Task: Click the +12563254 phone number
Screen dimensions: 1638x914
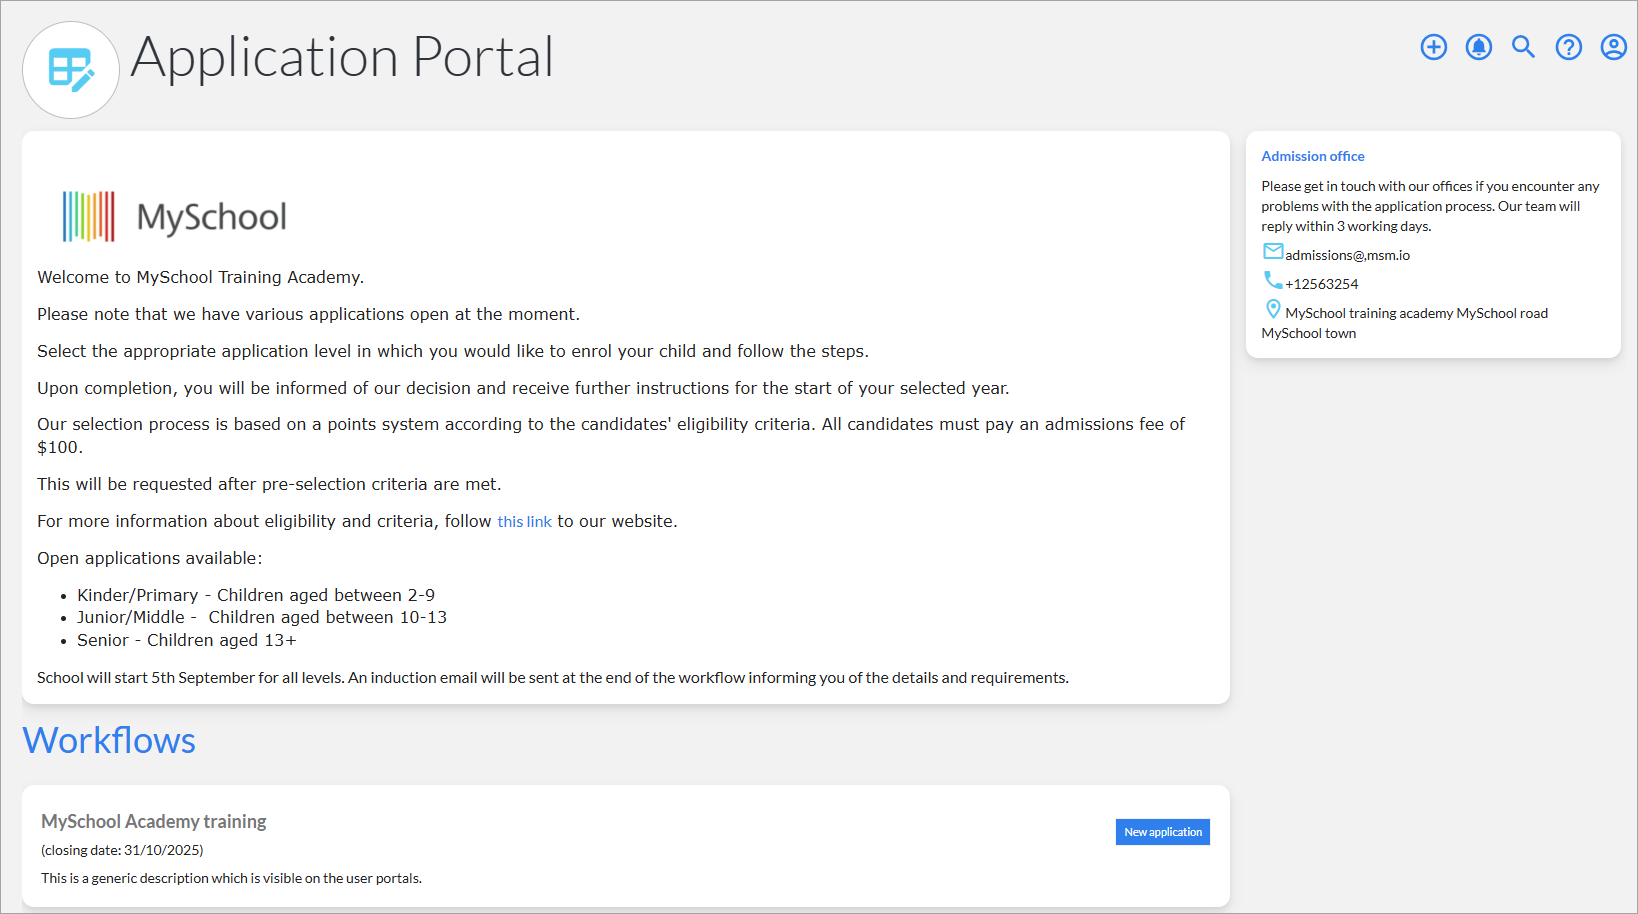Action: (x=1322, y=283)
